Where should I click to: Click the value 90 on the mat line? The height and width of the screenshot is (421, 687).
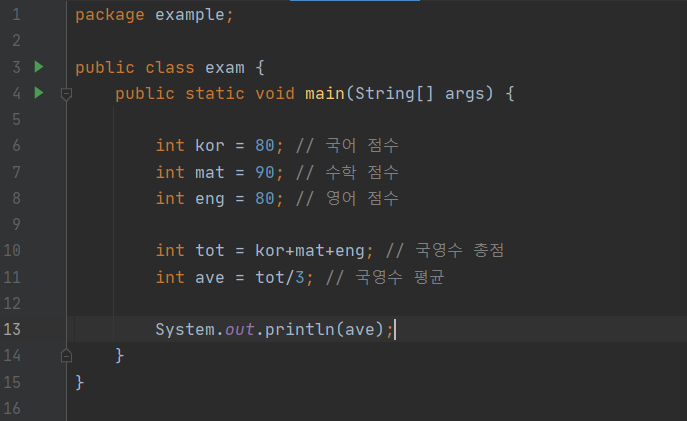pos(265,172)
